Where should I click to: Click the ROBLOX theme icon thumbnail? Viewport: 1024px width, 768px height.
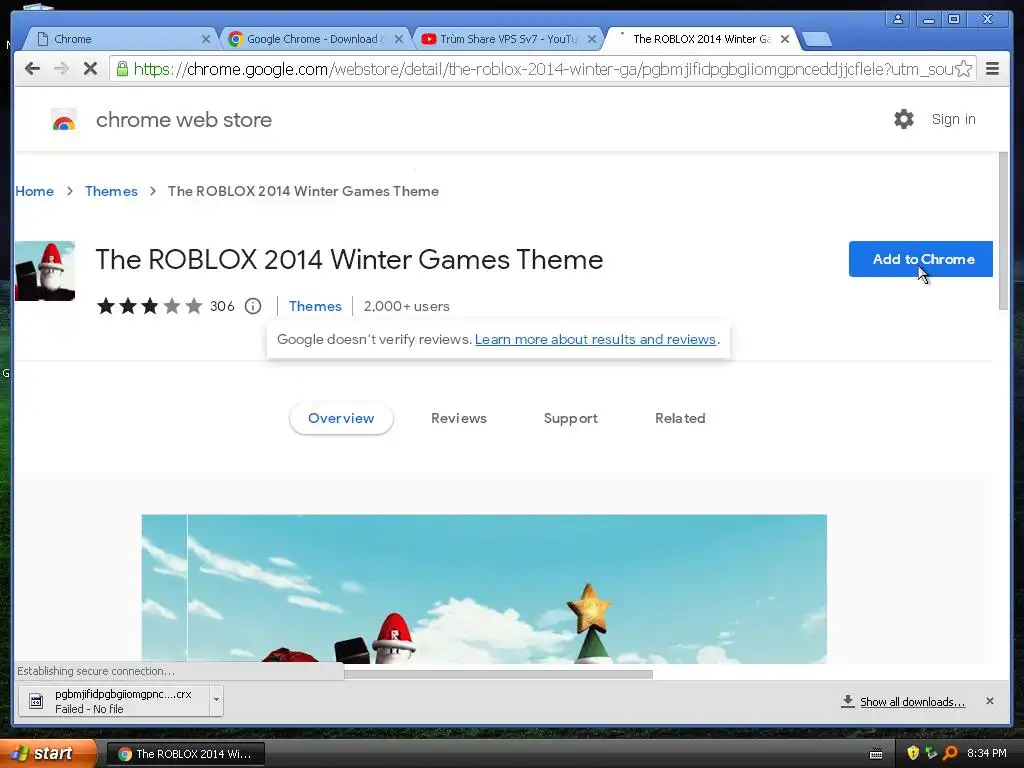(x=45, y=271)
